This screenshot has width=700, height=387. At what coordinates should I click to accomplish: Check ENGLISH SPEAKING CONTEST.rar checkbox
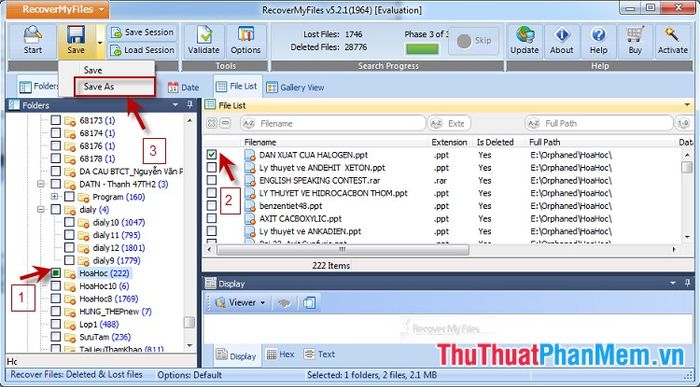[x=212, y=180]
